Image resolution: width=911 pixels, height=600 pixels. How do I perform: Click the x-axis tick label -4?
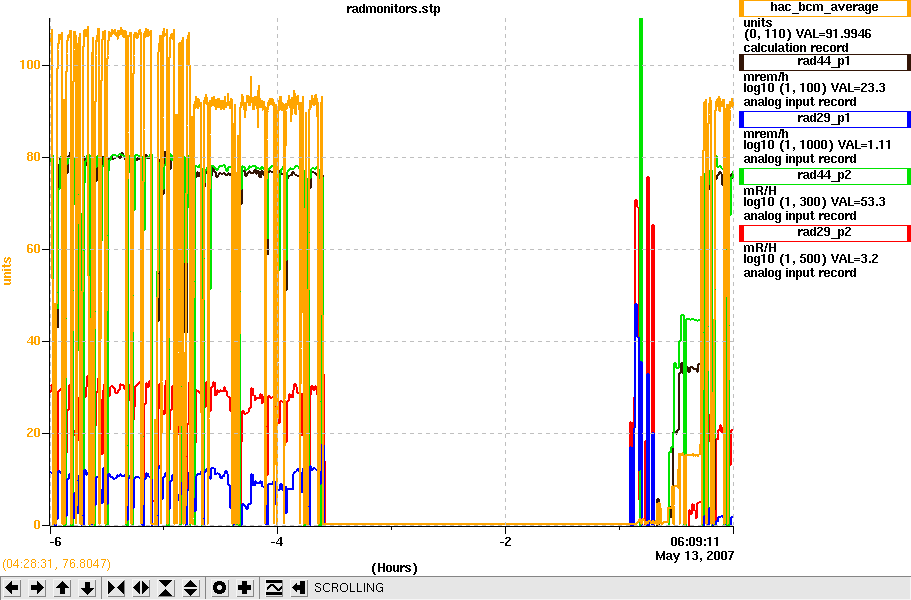click(x=277, y=542)
